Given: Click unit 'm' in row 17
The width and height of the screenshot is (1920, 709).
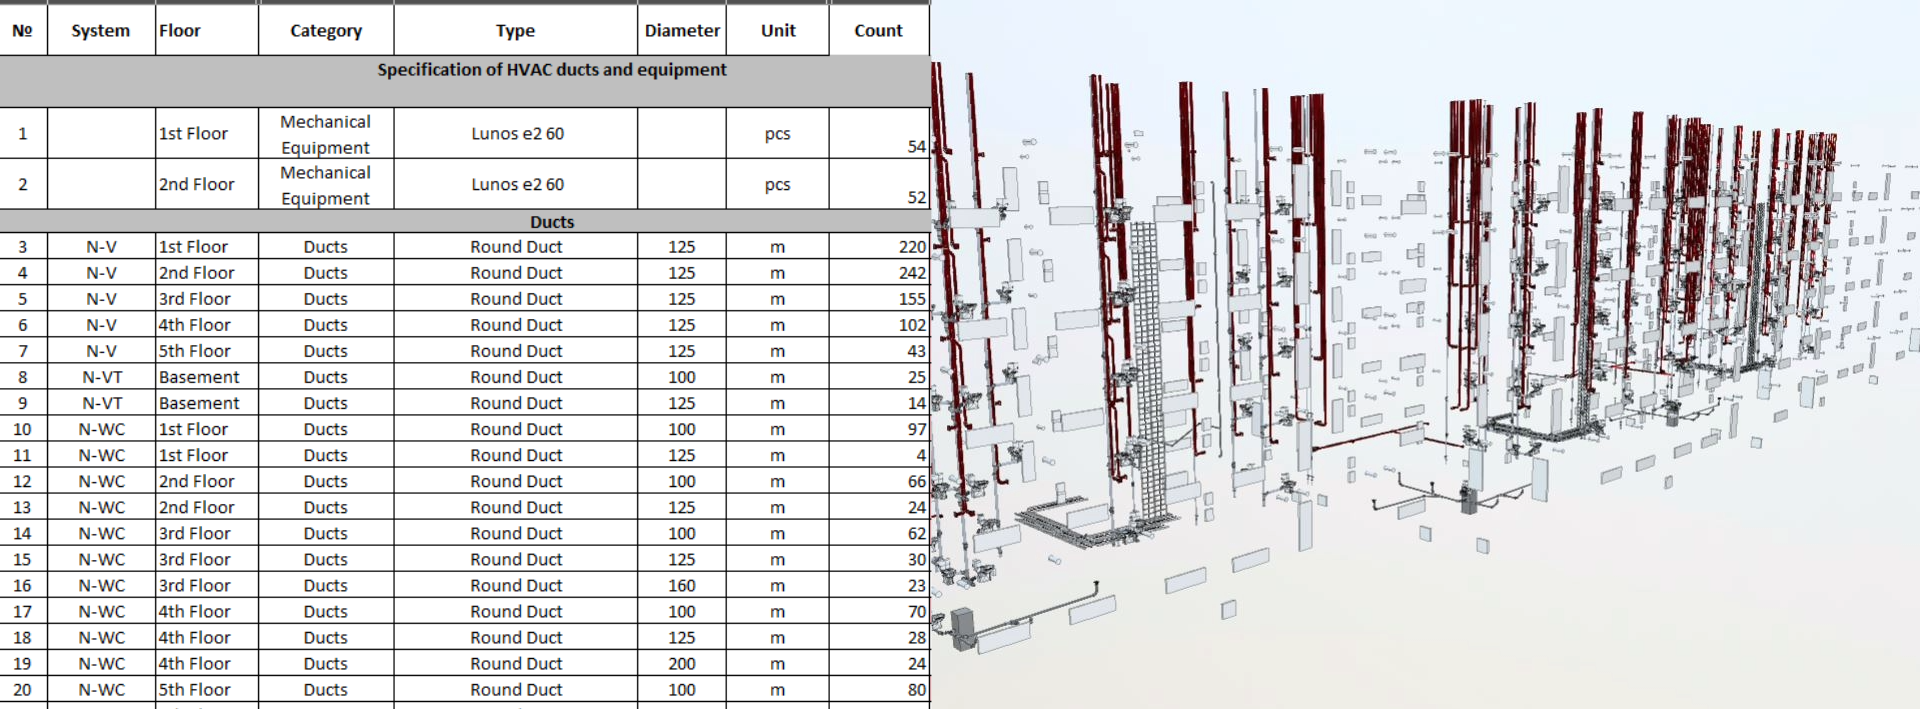Looking at the screenshot, I should pyautogui.click(x=778, y=611).
